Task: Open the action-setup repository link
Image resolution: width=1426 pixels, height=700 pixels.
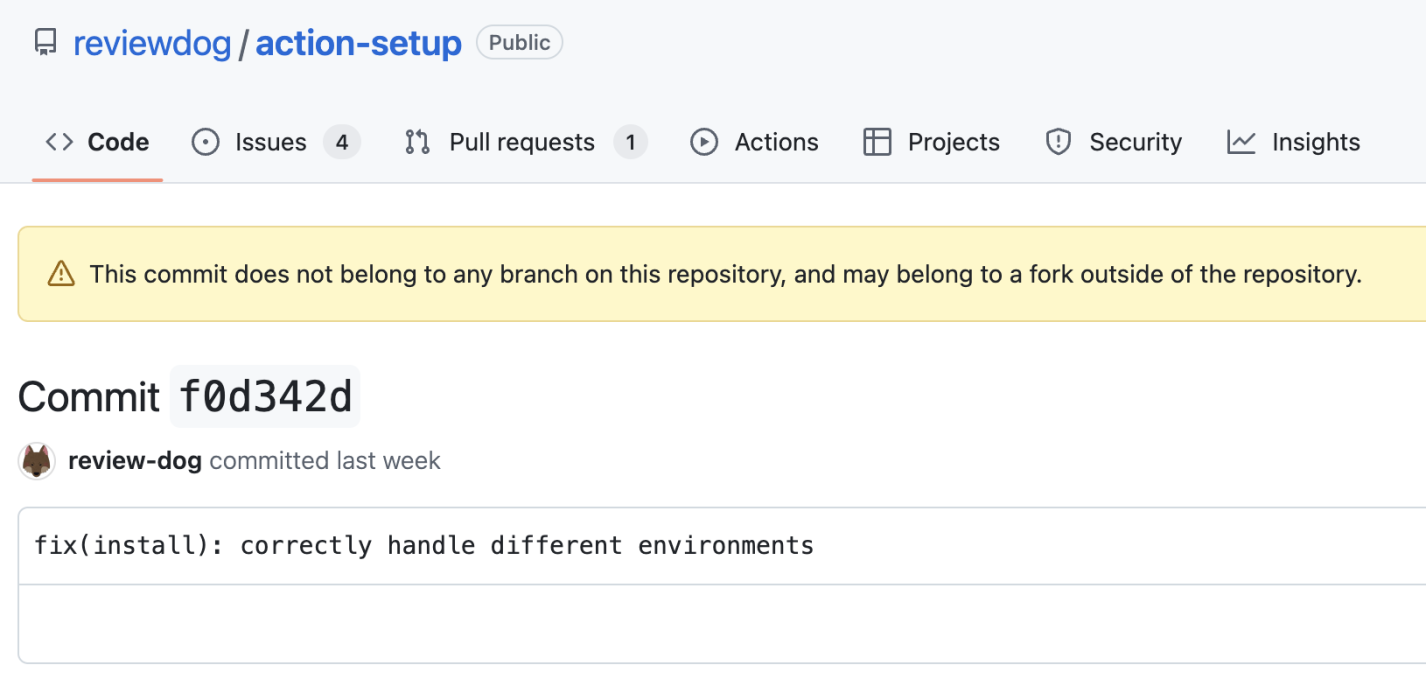Action: coord(358,42)
